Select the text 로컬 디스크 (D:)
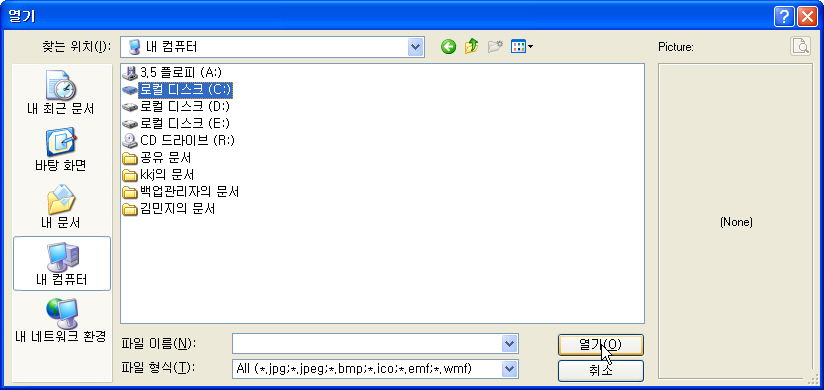Screen dimensions: 824x390 pyautogui.click(x=185, y=107)
